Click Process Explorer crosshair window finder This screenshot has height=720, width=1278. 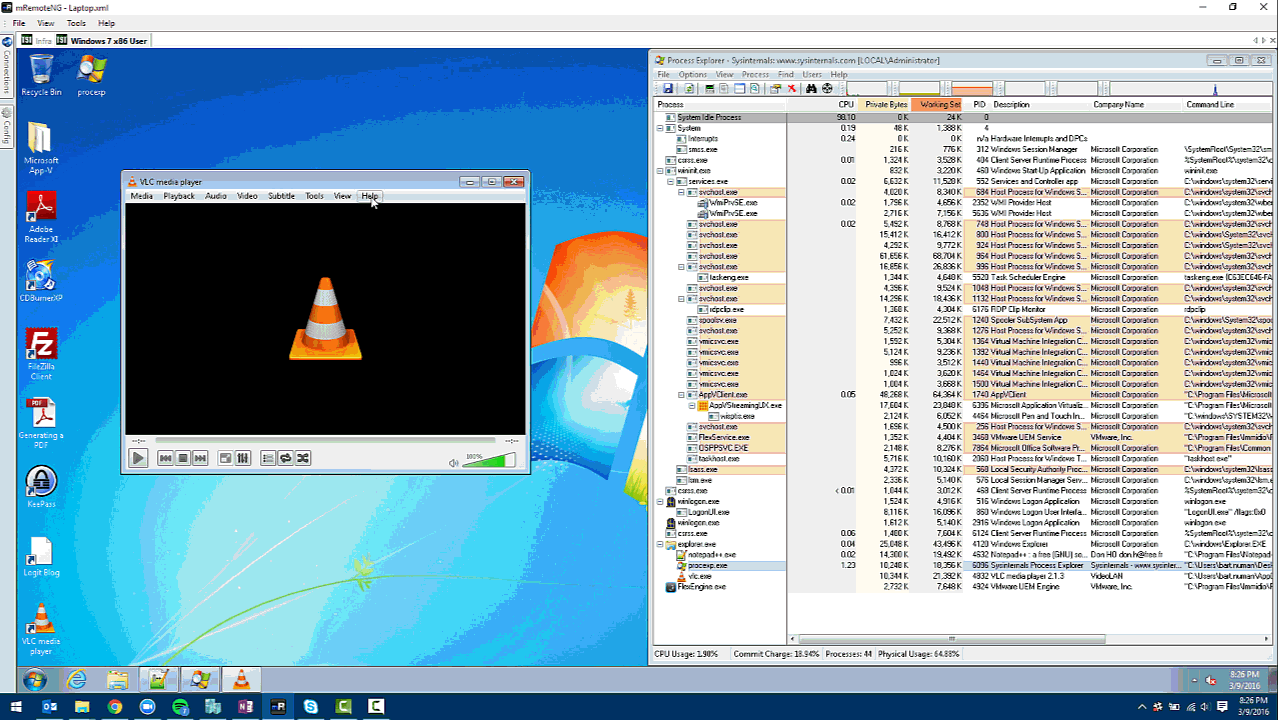tap(827, 89)
